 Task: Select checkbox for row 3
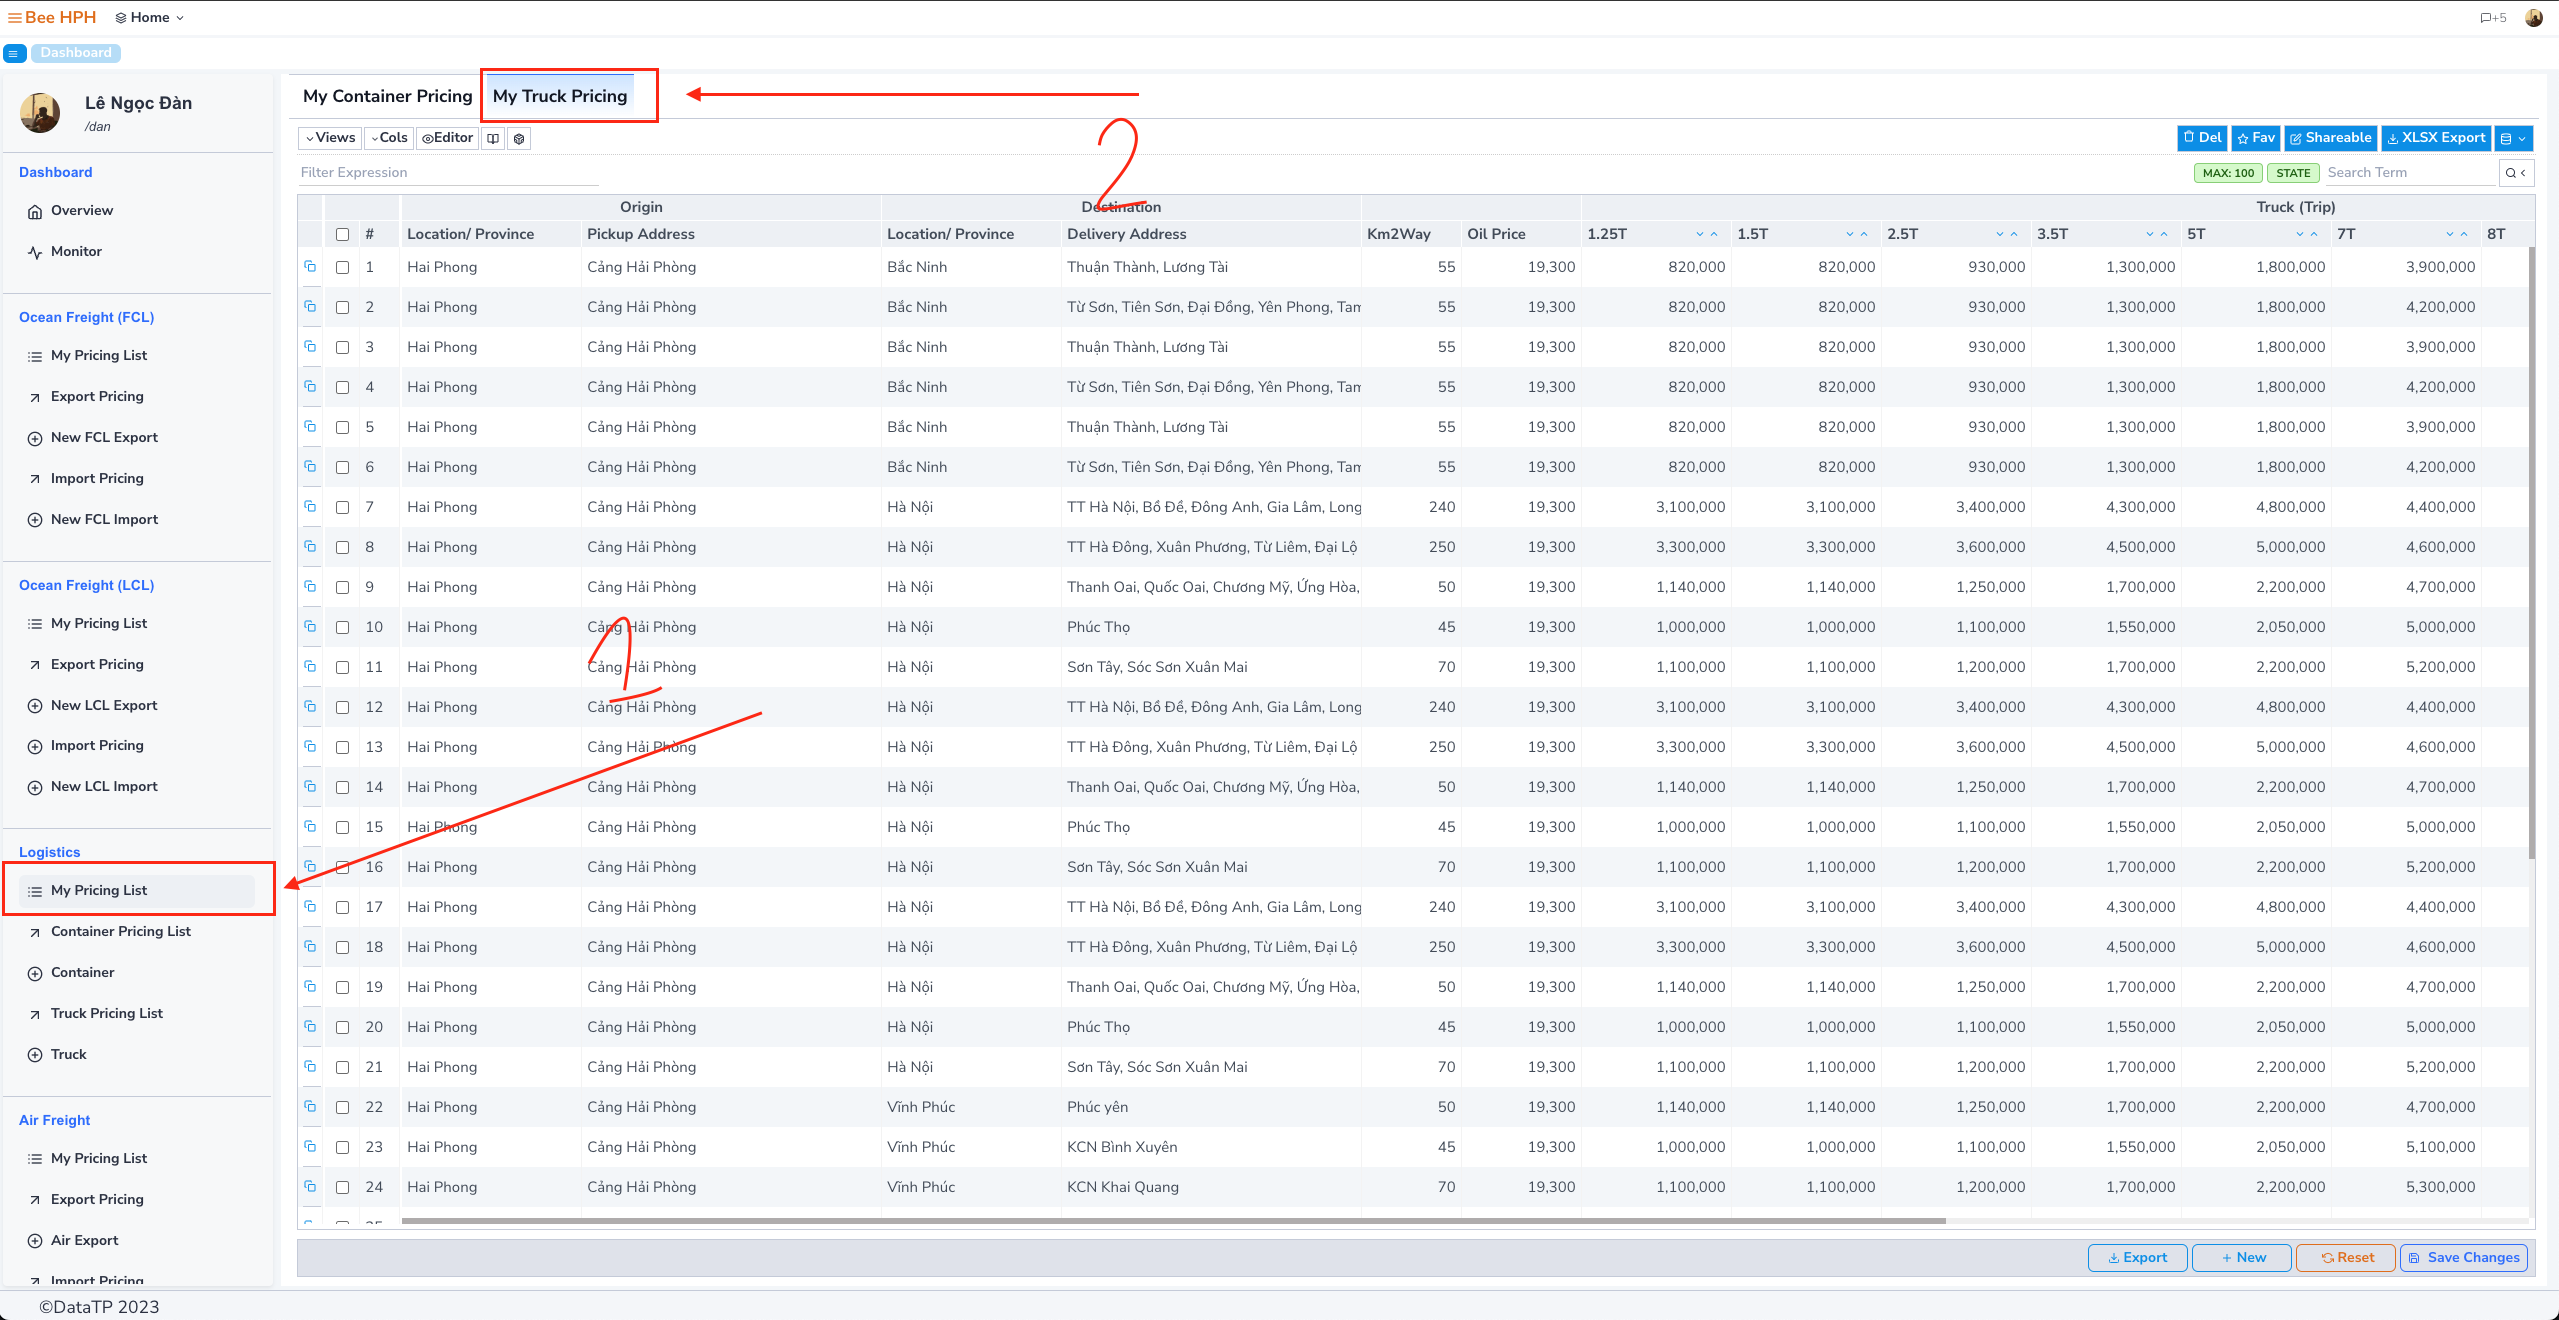coord(343,347)
